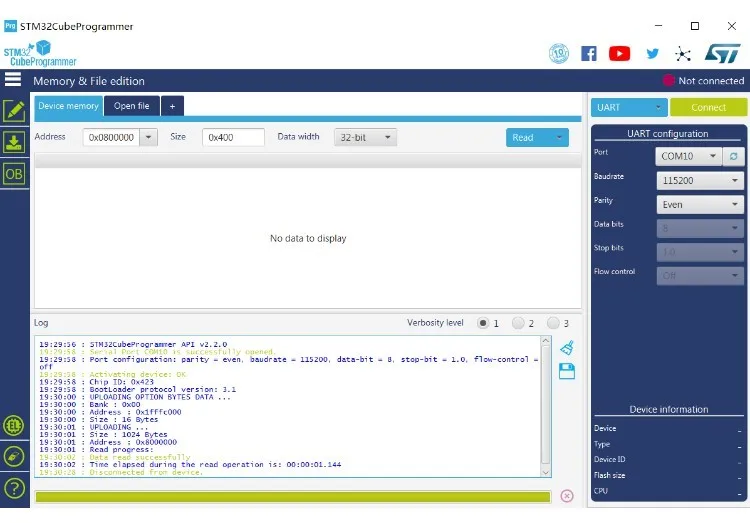Open the Stop bits dropdown

(700, 252)
